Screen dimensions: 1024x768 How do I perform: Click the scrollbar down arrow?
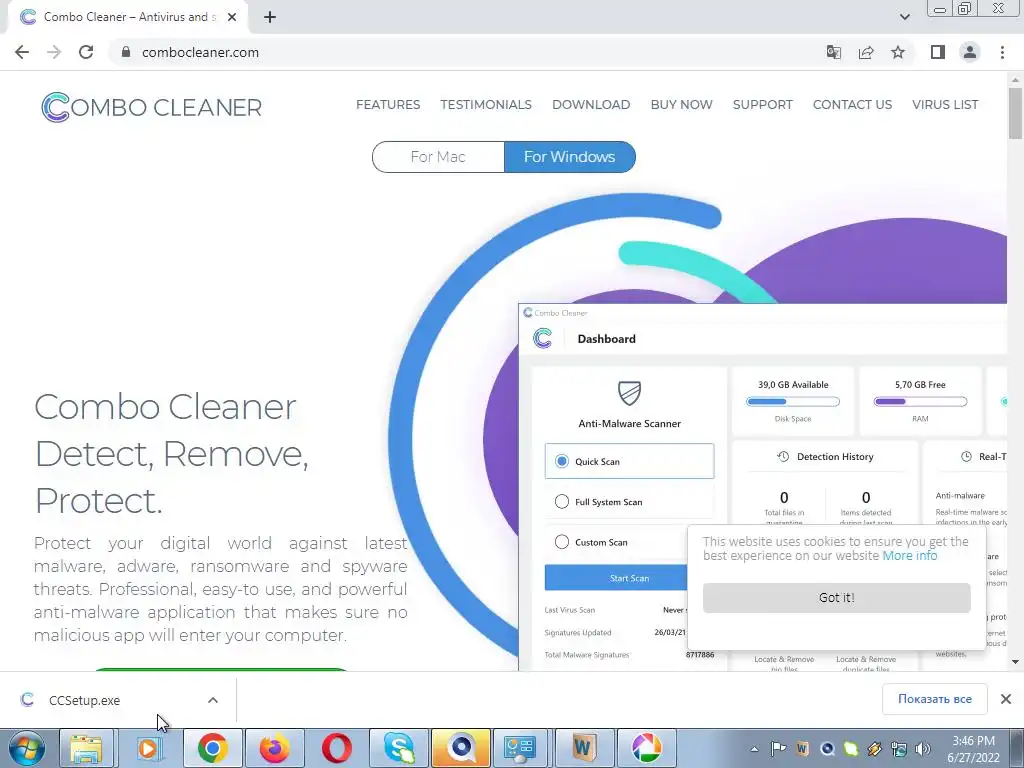1015,662
